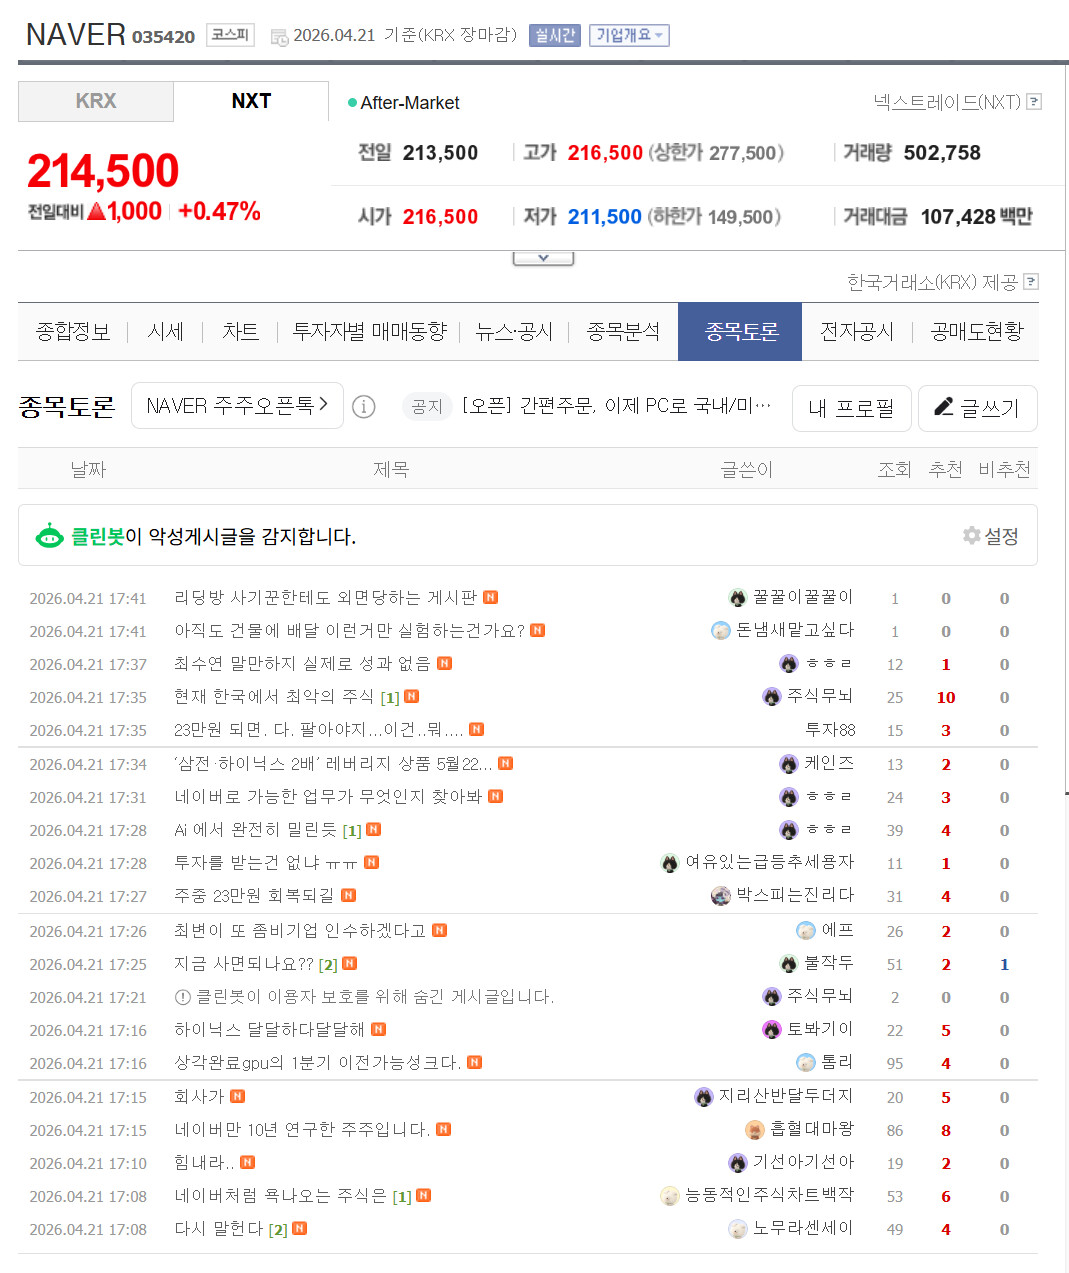Open post 현재 한국에서 최악의 주식

coord(274,696)
